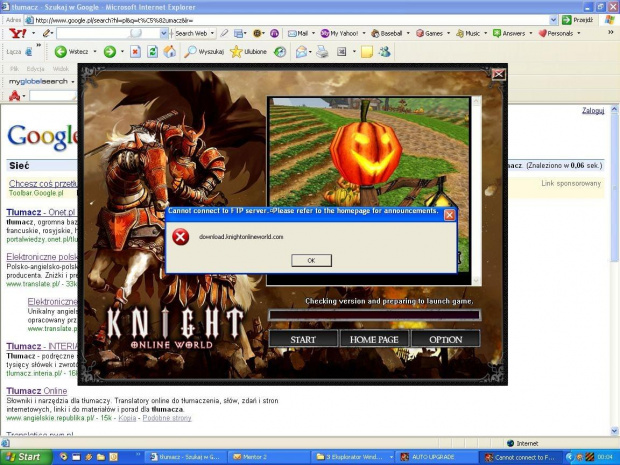The width and height of the screenshot is (620, 465).
Task: Click the green Wstecz back arrow icon
Action: click(x=60, y=52)
